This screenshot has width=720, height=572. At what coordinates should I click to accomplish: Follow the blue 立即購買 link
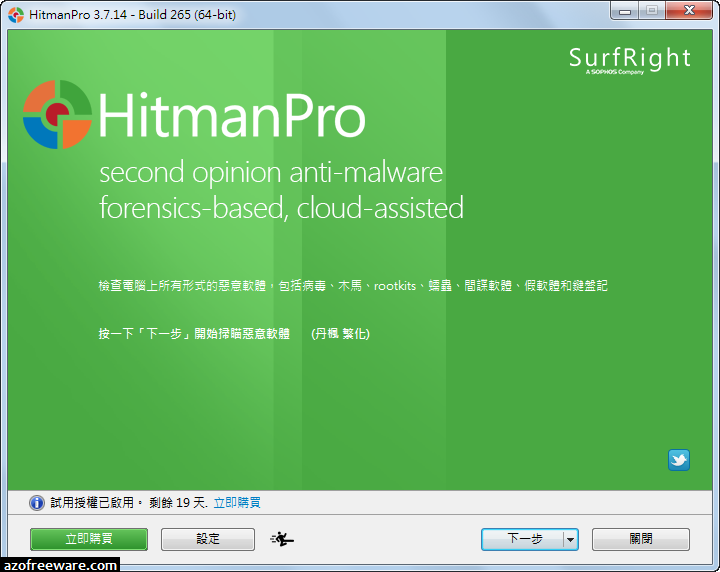click(x=237, y=503)
